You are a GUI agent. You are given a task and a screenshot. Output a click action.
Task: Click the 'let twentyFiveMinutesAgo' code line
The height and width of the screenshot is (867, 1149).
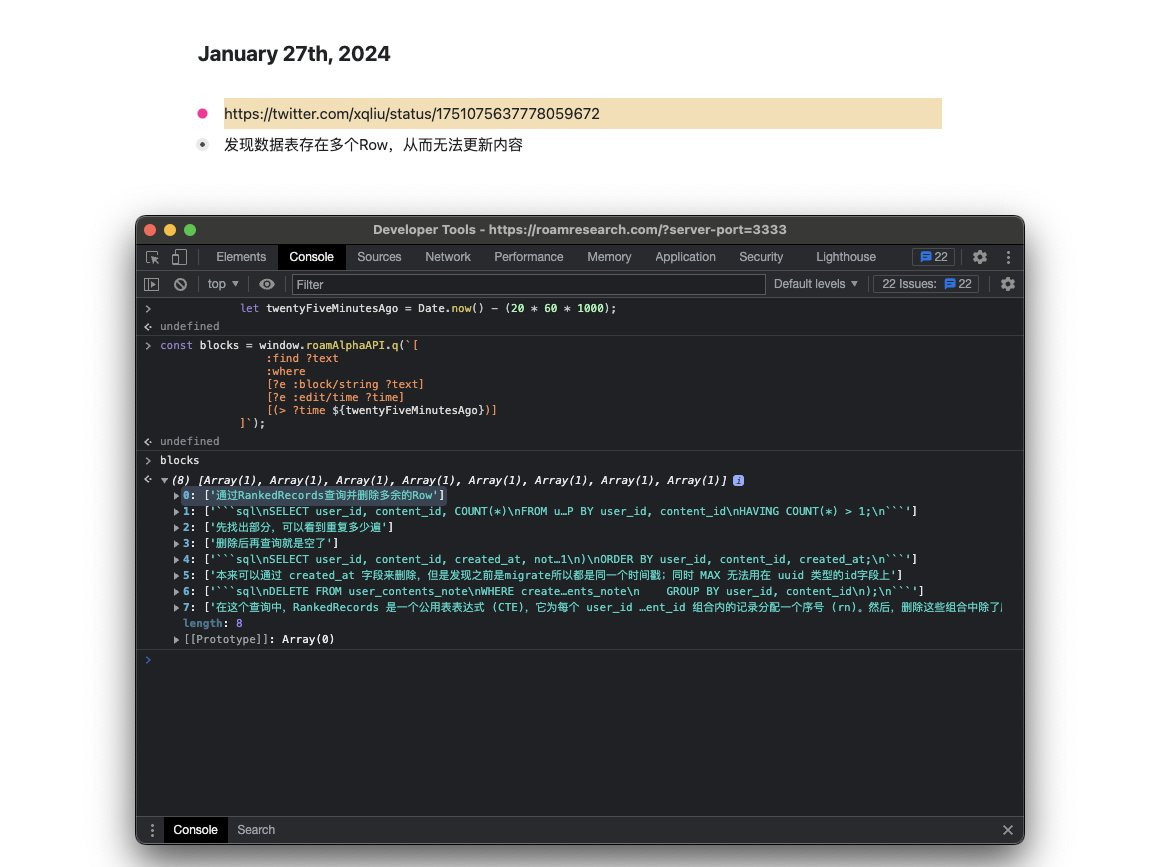(428, 309)
